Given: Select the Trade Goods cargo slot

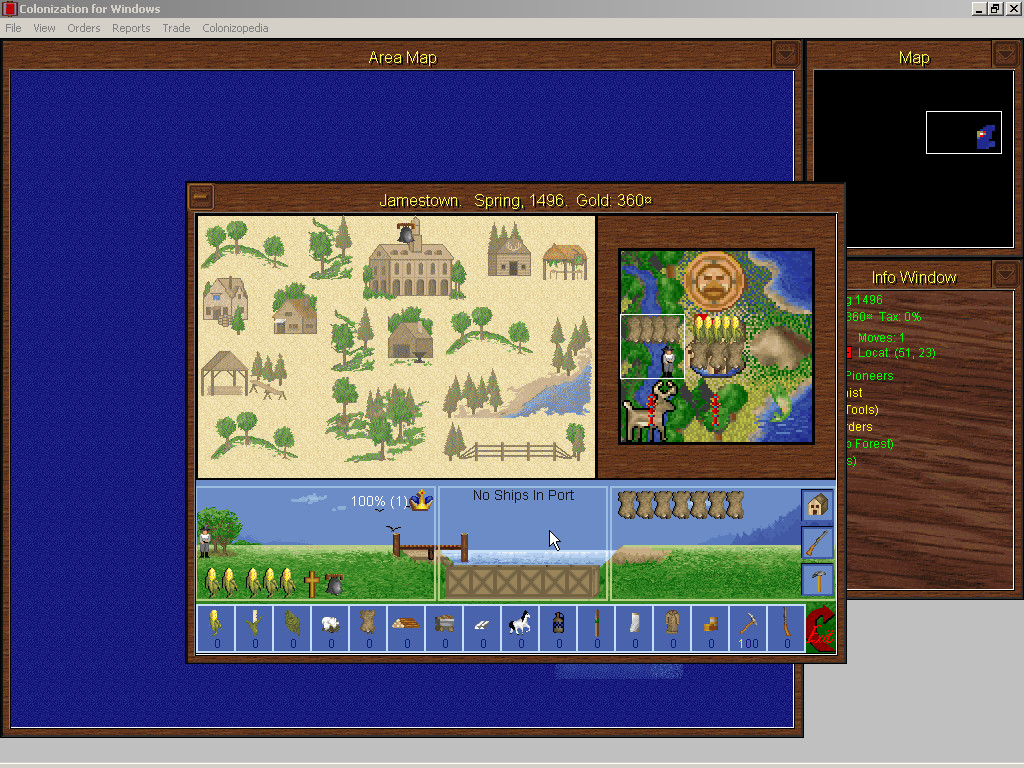Looking at the screenshot, I should point(711,629).
